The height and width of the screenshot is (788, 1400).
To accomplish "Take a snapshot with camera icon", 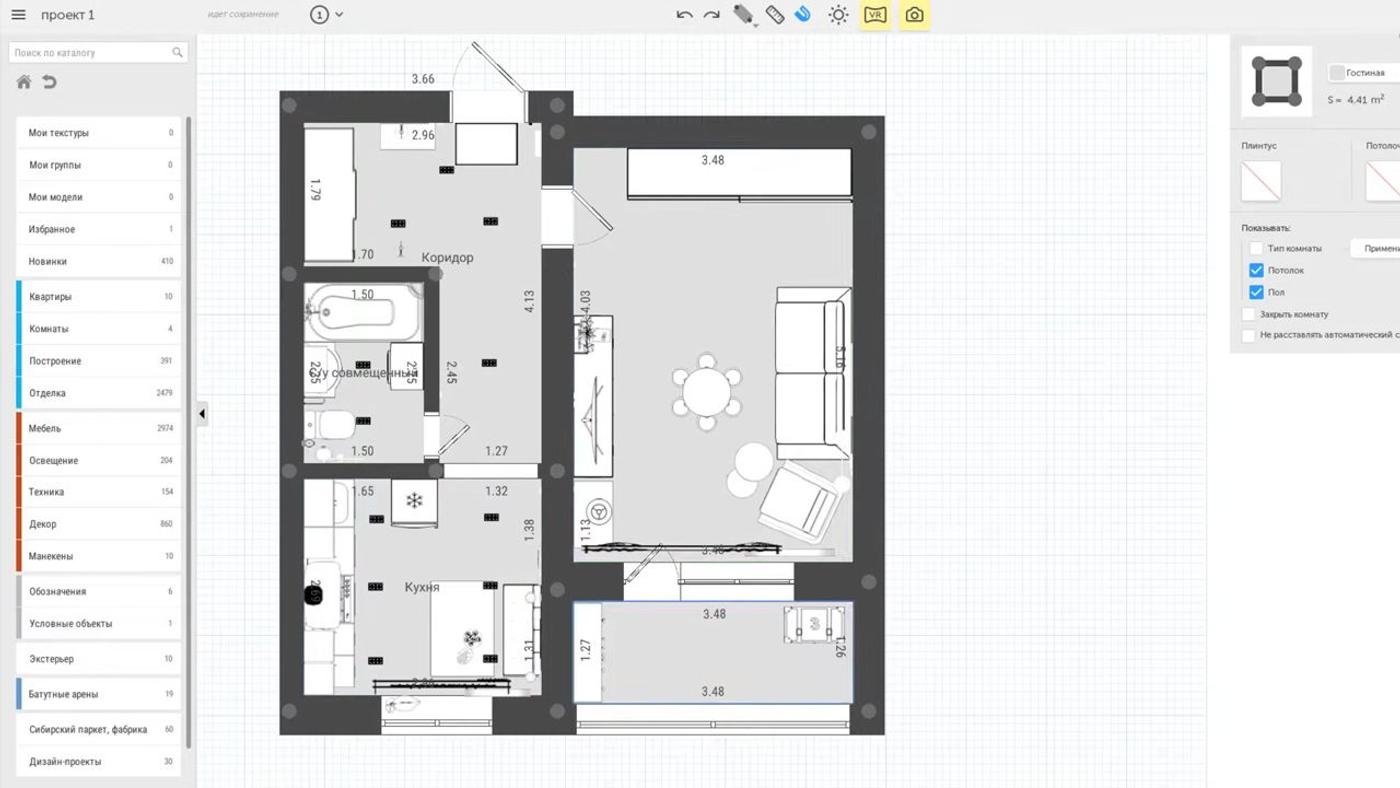I will [914, 15].
